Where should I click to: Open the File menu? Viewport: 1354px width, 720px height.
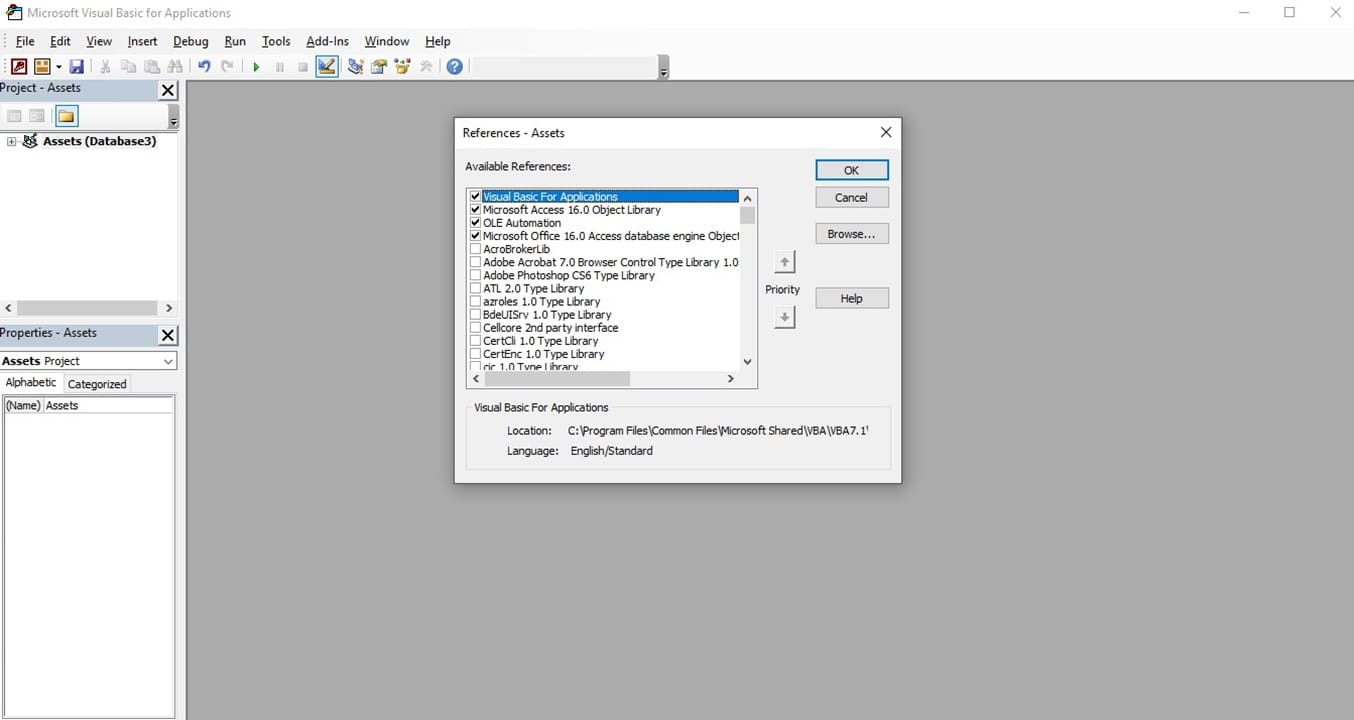[25, 41]
